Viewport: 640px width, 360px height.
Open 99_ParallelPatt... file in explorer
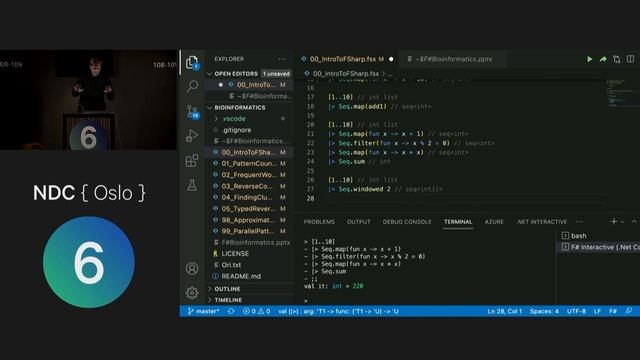pyautogui.click(x=249, y=231)
